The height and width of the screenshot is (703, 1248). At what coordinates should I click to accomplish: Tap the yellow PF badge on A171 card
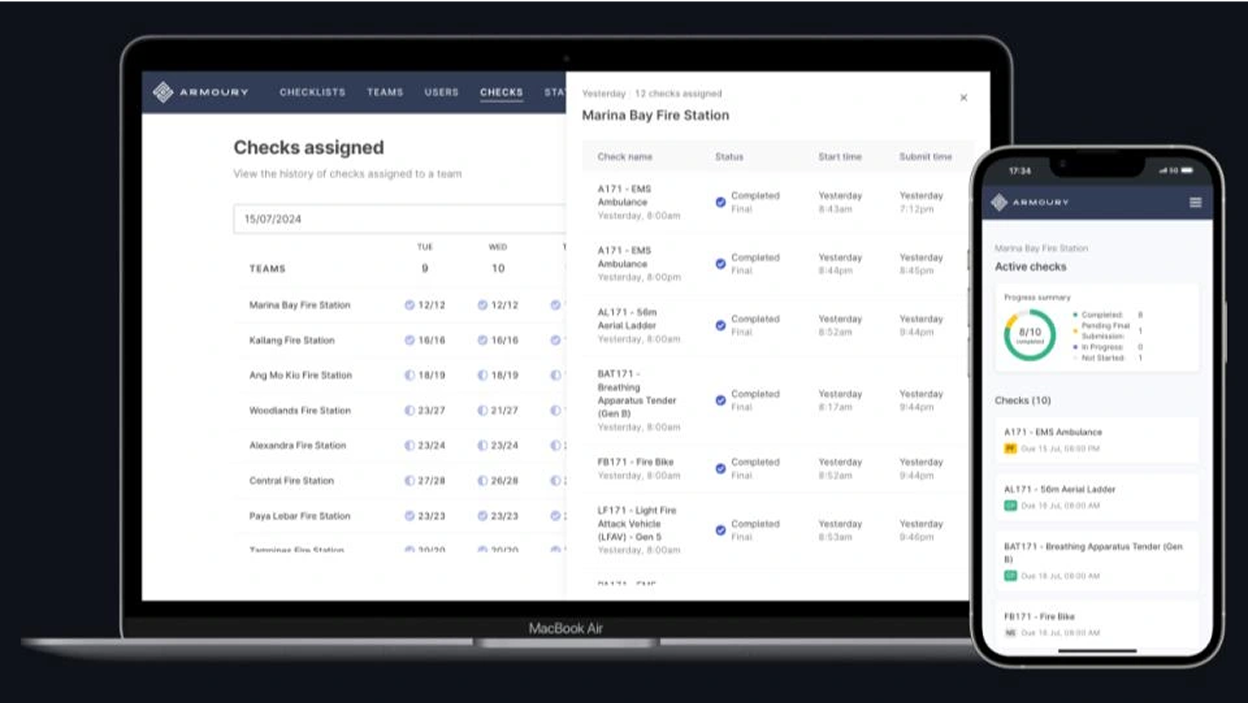point(1010,449)
